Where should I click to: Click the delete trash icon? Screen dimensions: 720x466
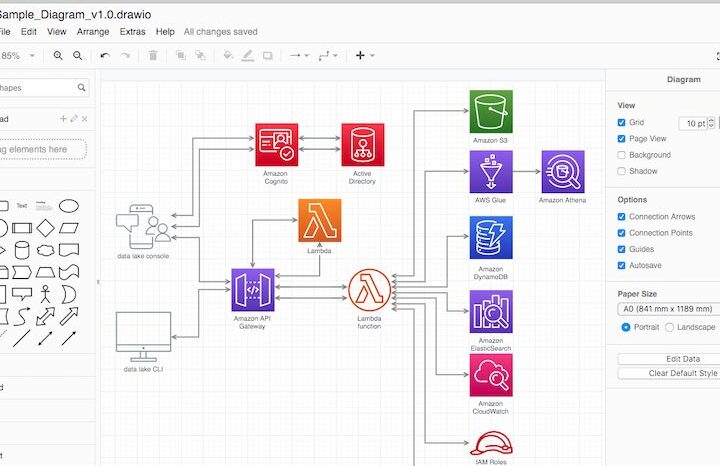(153, 56)
